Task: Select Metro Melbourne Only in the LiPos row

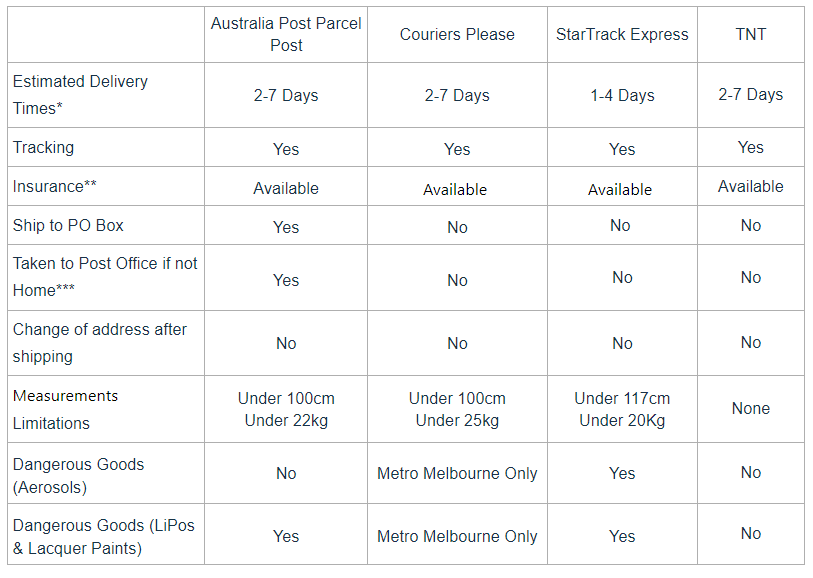Action: (x=457, y=536)
